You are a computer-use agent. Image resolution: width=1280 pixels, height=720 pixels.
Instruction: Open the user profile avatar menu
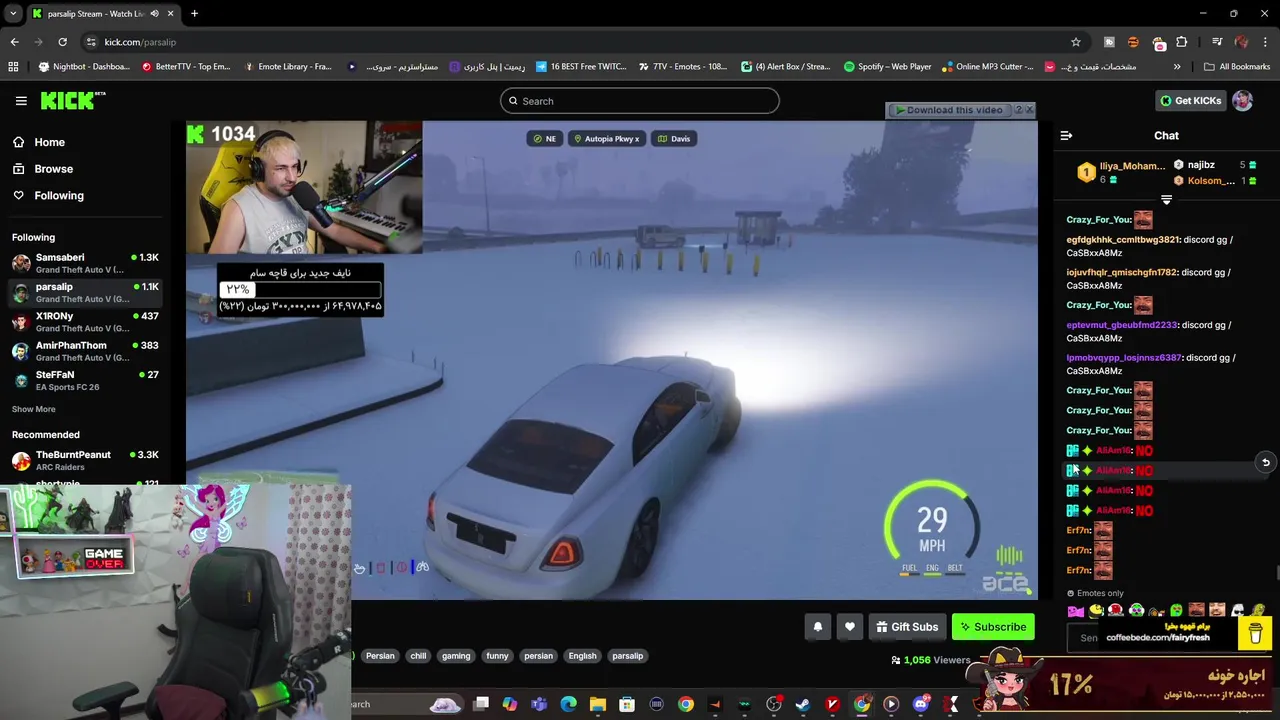point(1242,101)
